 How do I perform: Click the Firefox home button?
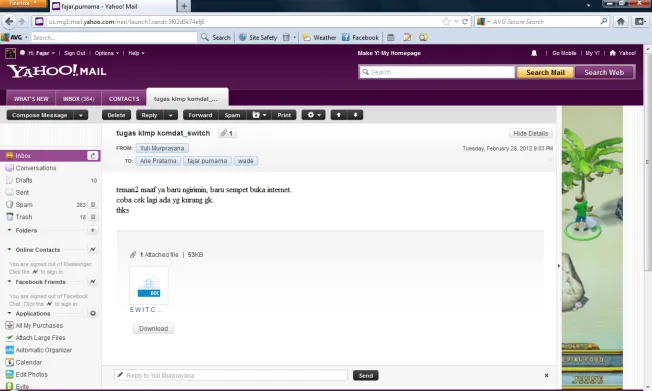point(621,22)
